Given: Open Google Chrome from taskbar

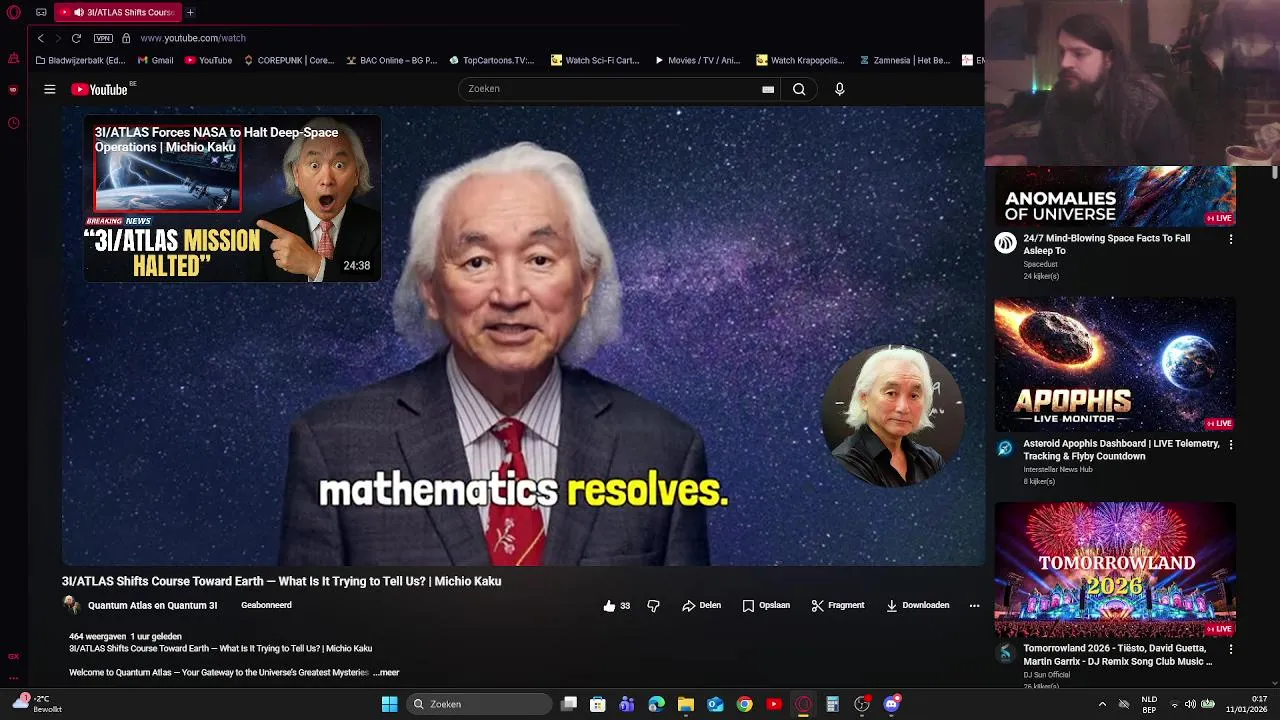Looking at the screenshot, I should pyautogui.click(x=744, y=704).
